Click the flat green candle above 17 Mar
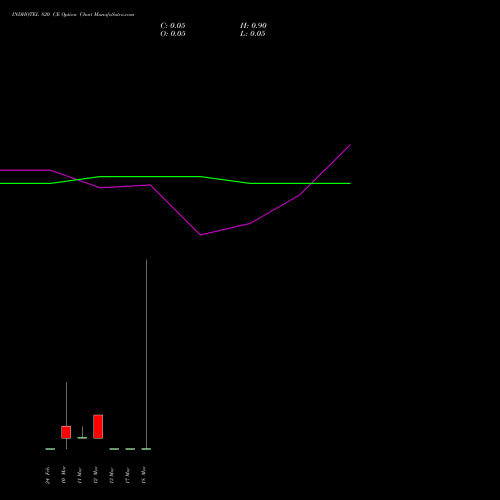The width and height of the screenshot is (500, 500). click(x=130, y=449)
